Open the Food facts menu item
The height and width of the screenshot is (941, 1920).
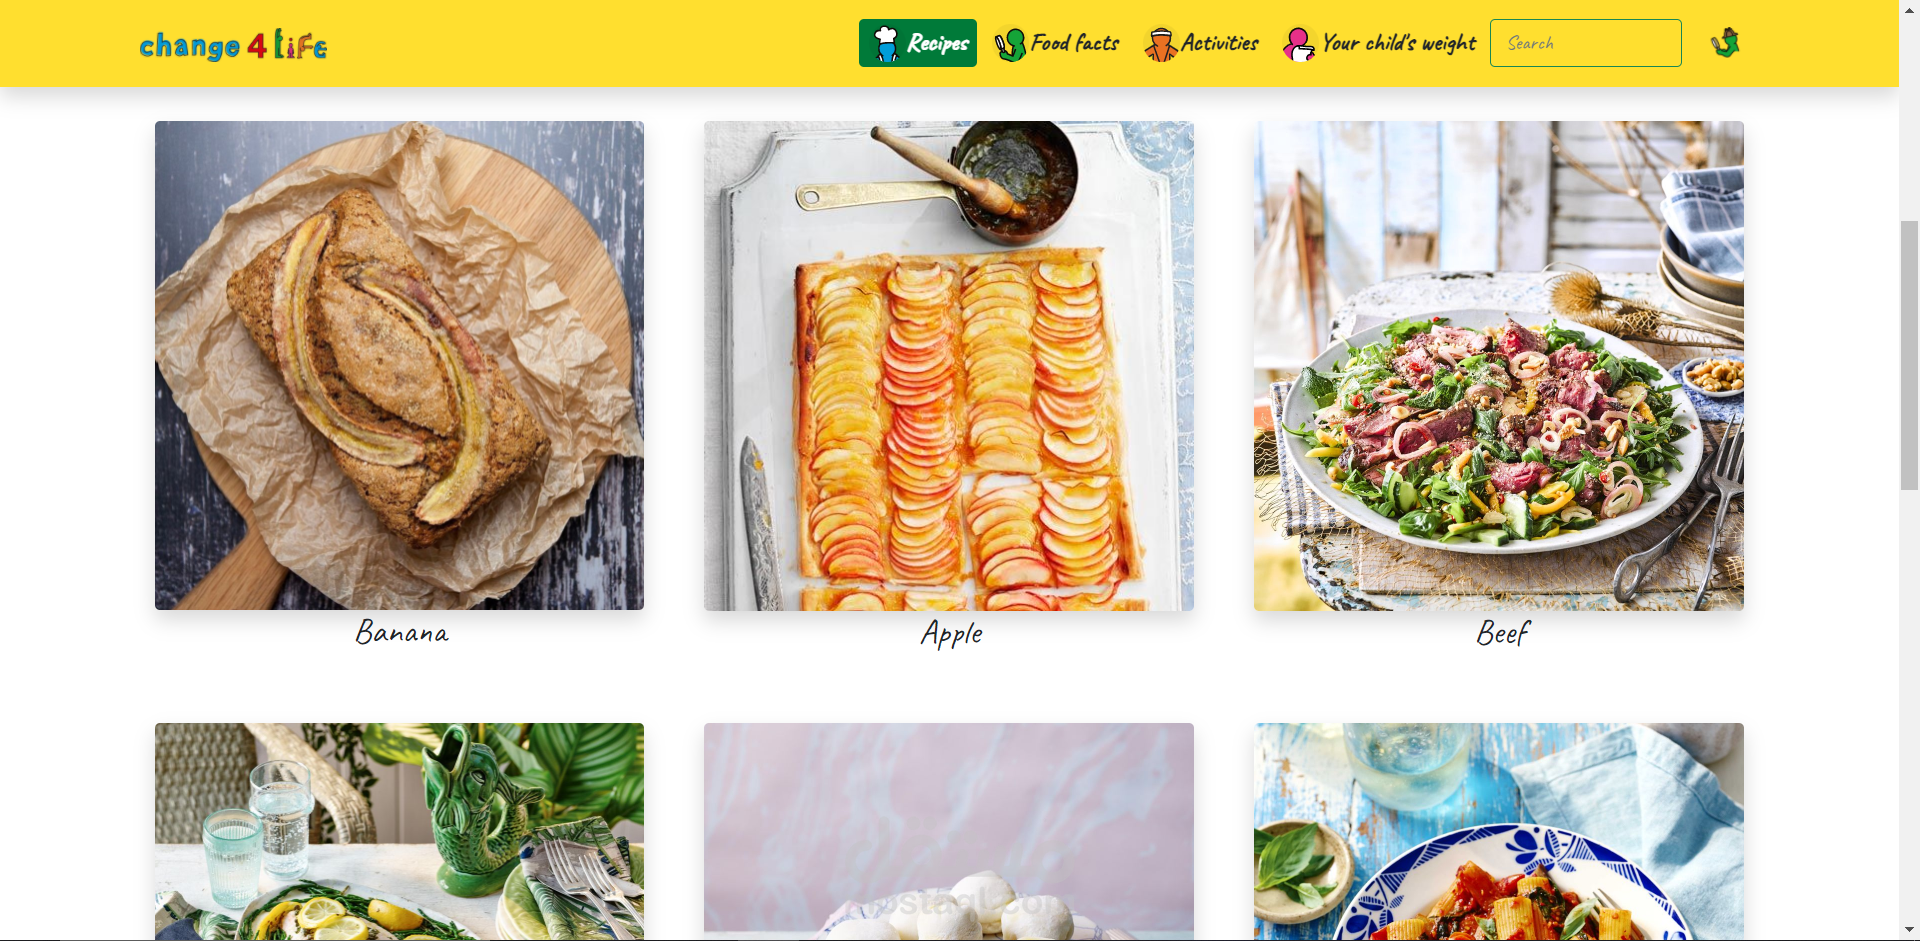tap(1057, 43)
